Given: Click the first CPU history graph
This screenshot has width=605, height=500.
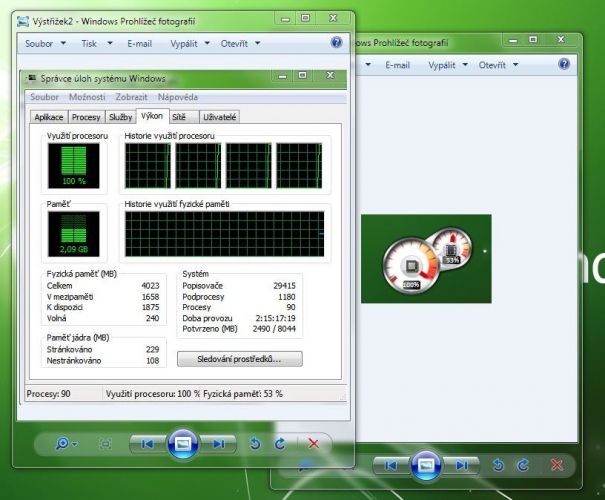Looking at the screenshot, I should [x=148, y=166].
